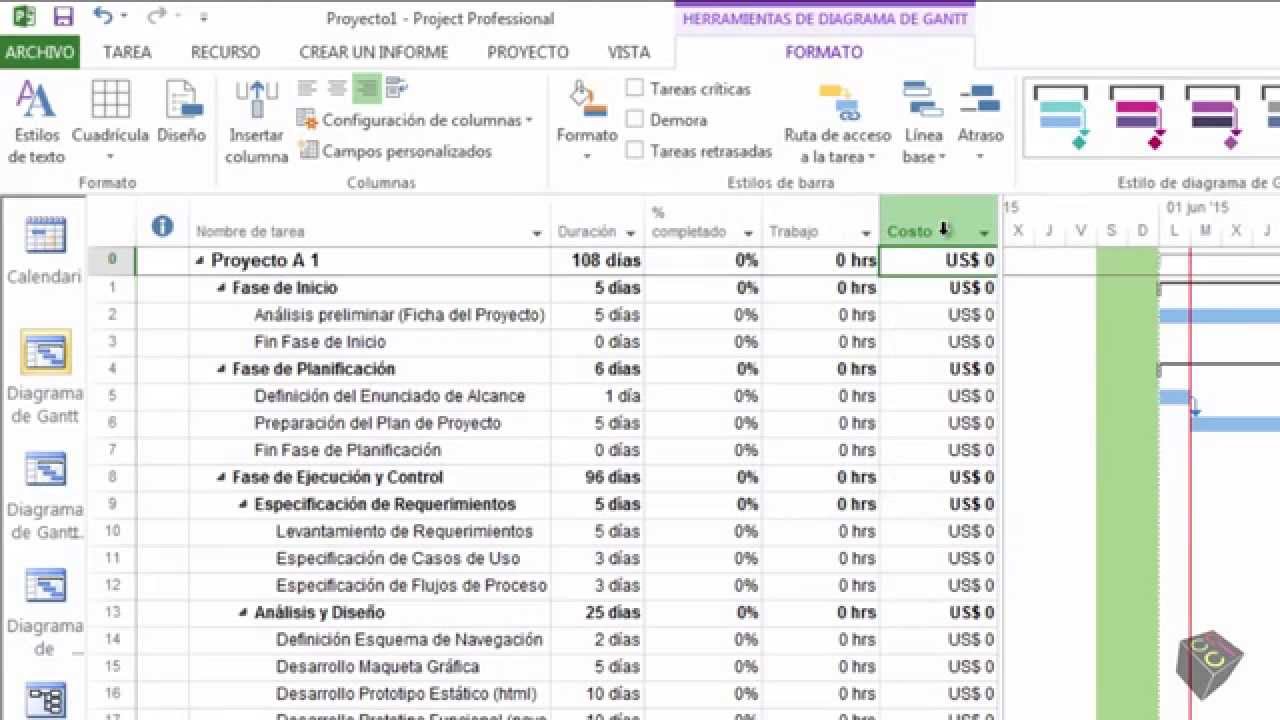Select align center column icon
Image resolution: width=1280 pixels, height=720 pixels.
click(x=337, y=88)
